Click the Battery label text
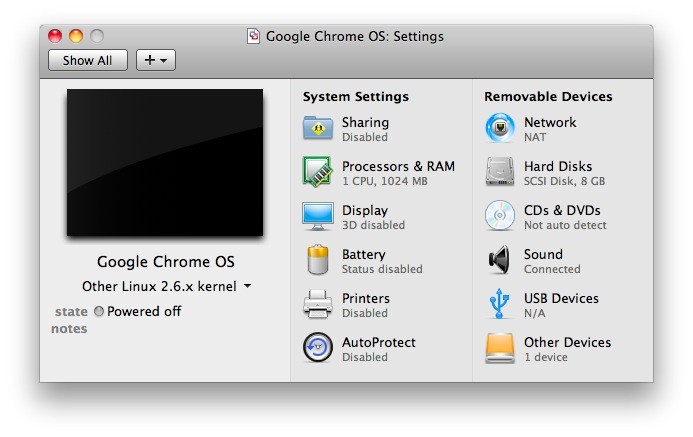The image size is (693, 437). coord(363,255)
